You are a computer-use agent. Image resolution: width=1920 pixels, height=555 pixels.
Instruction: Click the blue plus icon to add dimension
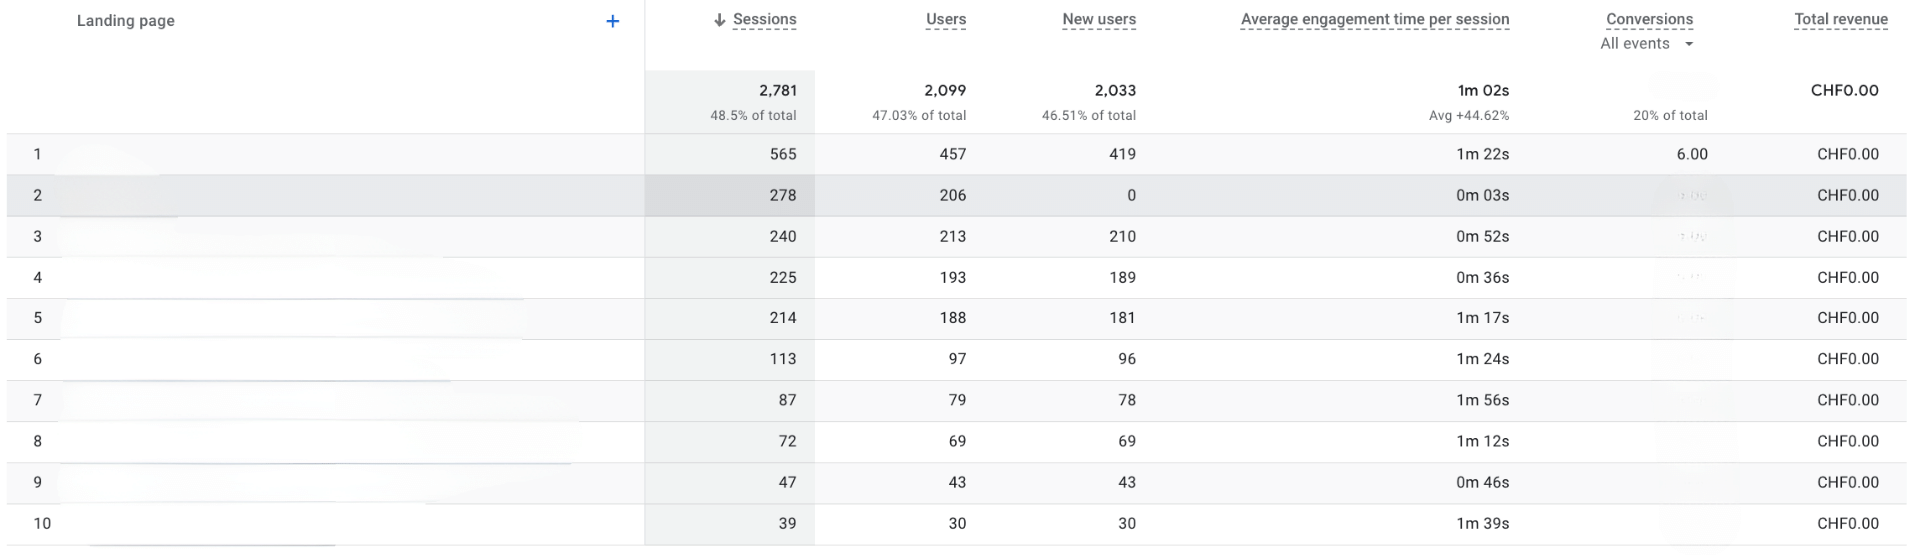pyautogui.click(x=613, y=21)
